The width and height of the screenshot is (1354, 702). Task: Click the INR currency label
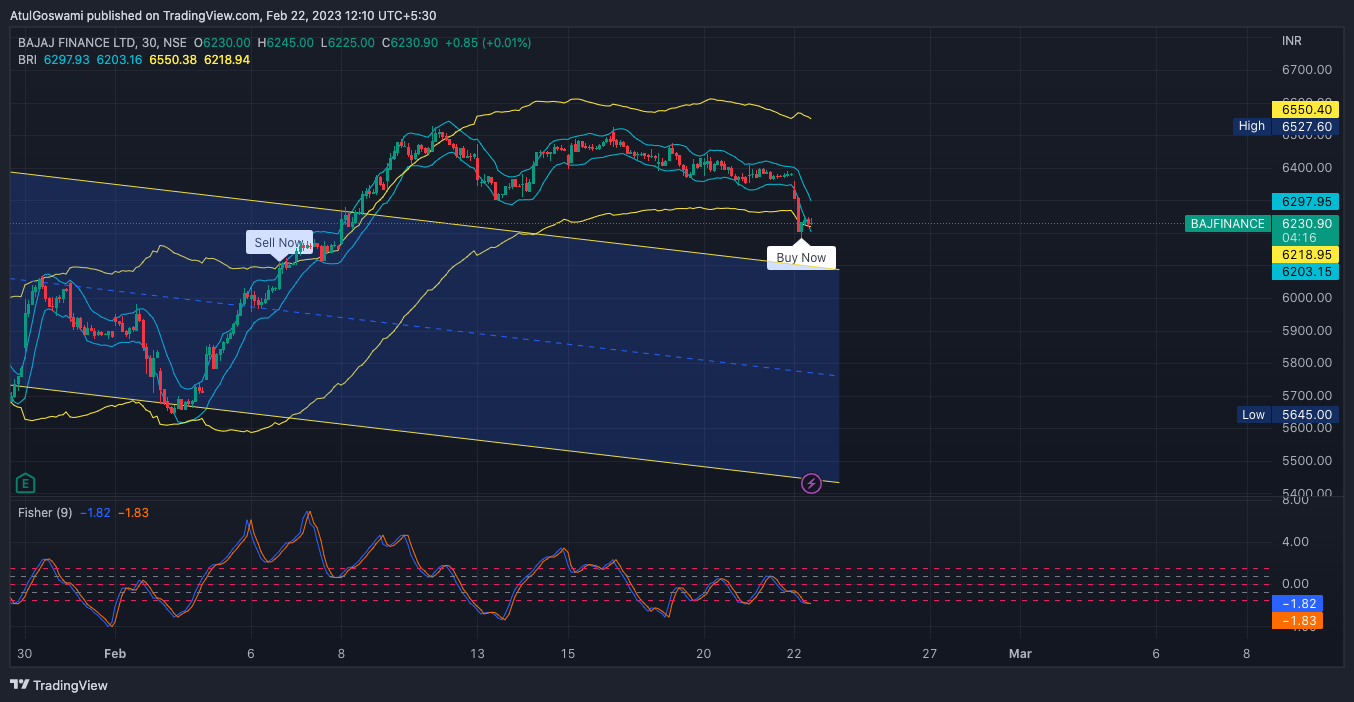pyautogui.click(x=1292, y=41)
